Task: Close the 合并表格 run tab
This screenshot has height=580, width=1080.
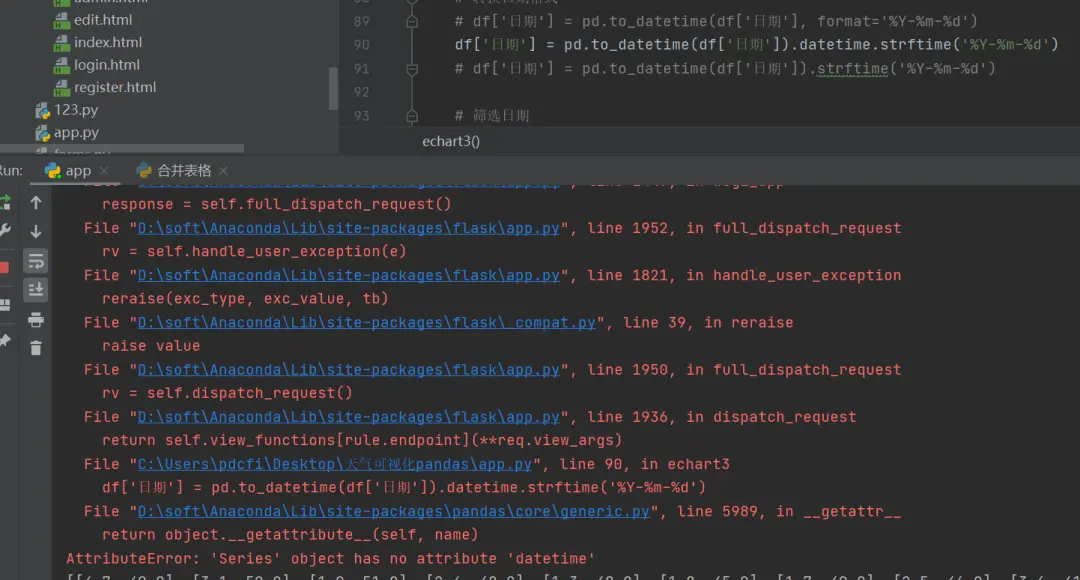Action: [x=223, y=171]
